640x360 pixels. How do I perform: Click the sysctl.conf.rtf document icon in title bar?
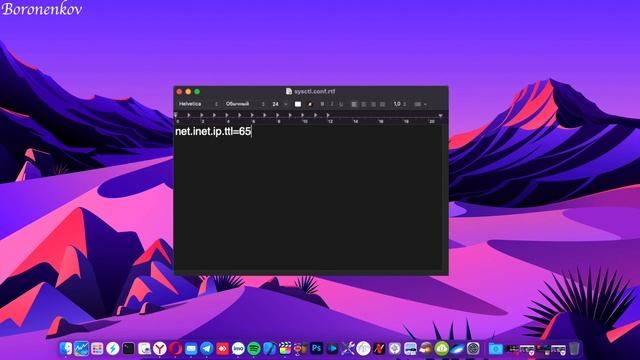click(x=289, y=91)
